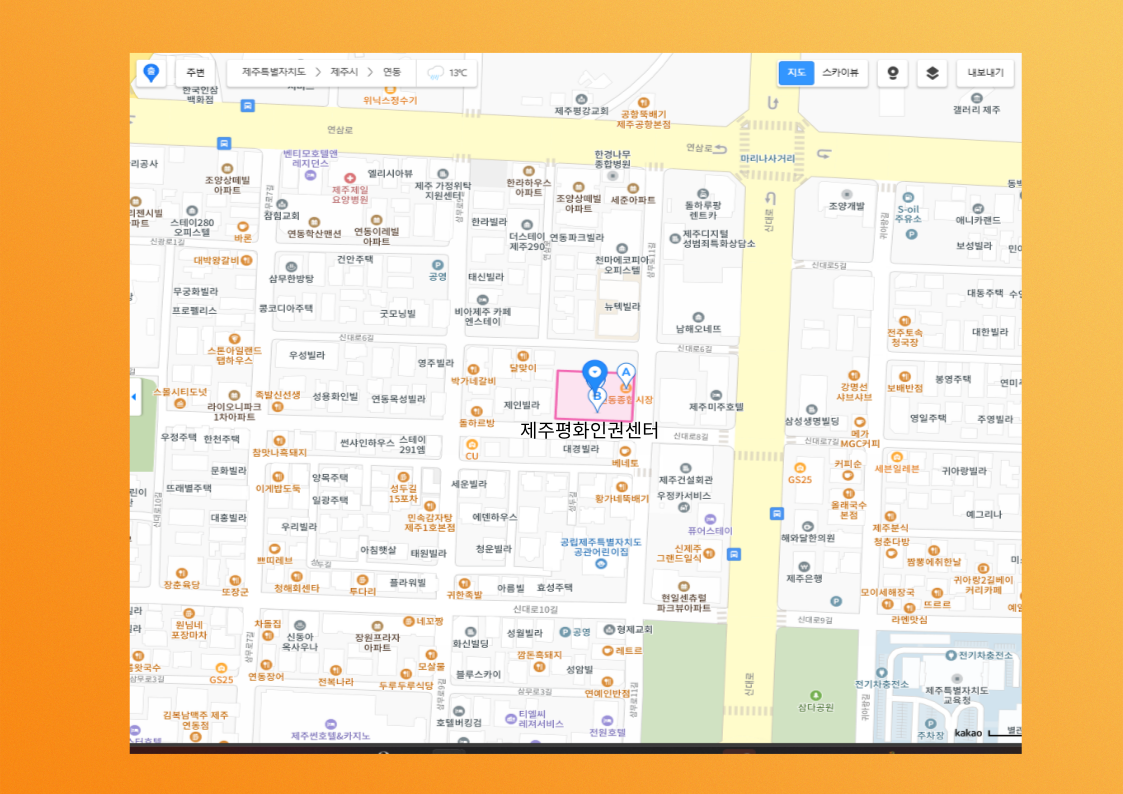Open the 제주시 city selector
The width and height of the screenshot is (1123, 794).
coord(344,72)
